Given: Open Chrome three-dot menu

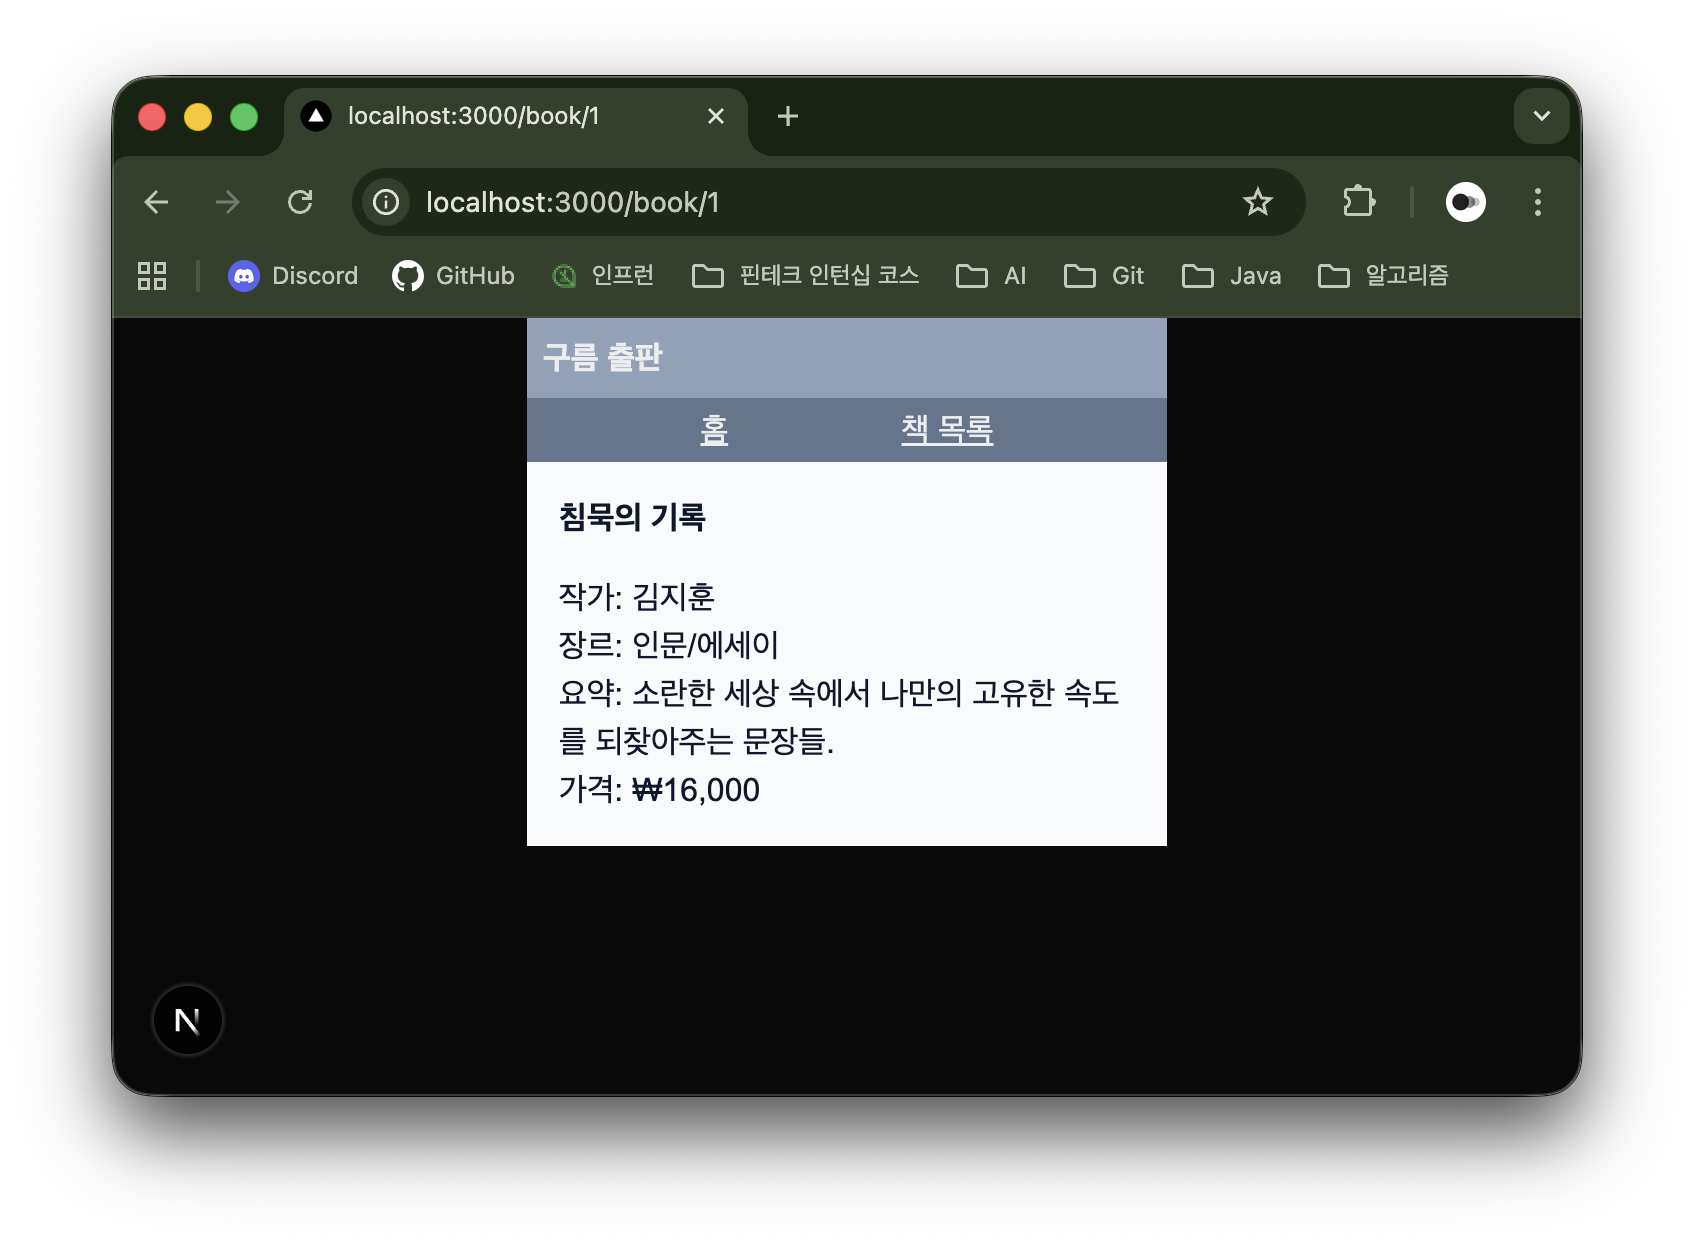Looking at the screenshot, I should (x=1537, y=202).
